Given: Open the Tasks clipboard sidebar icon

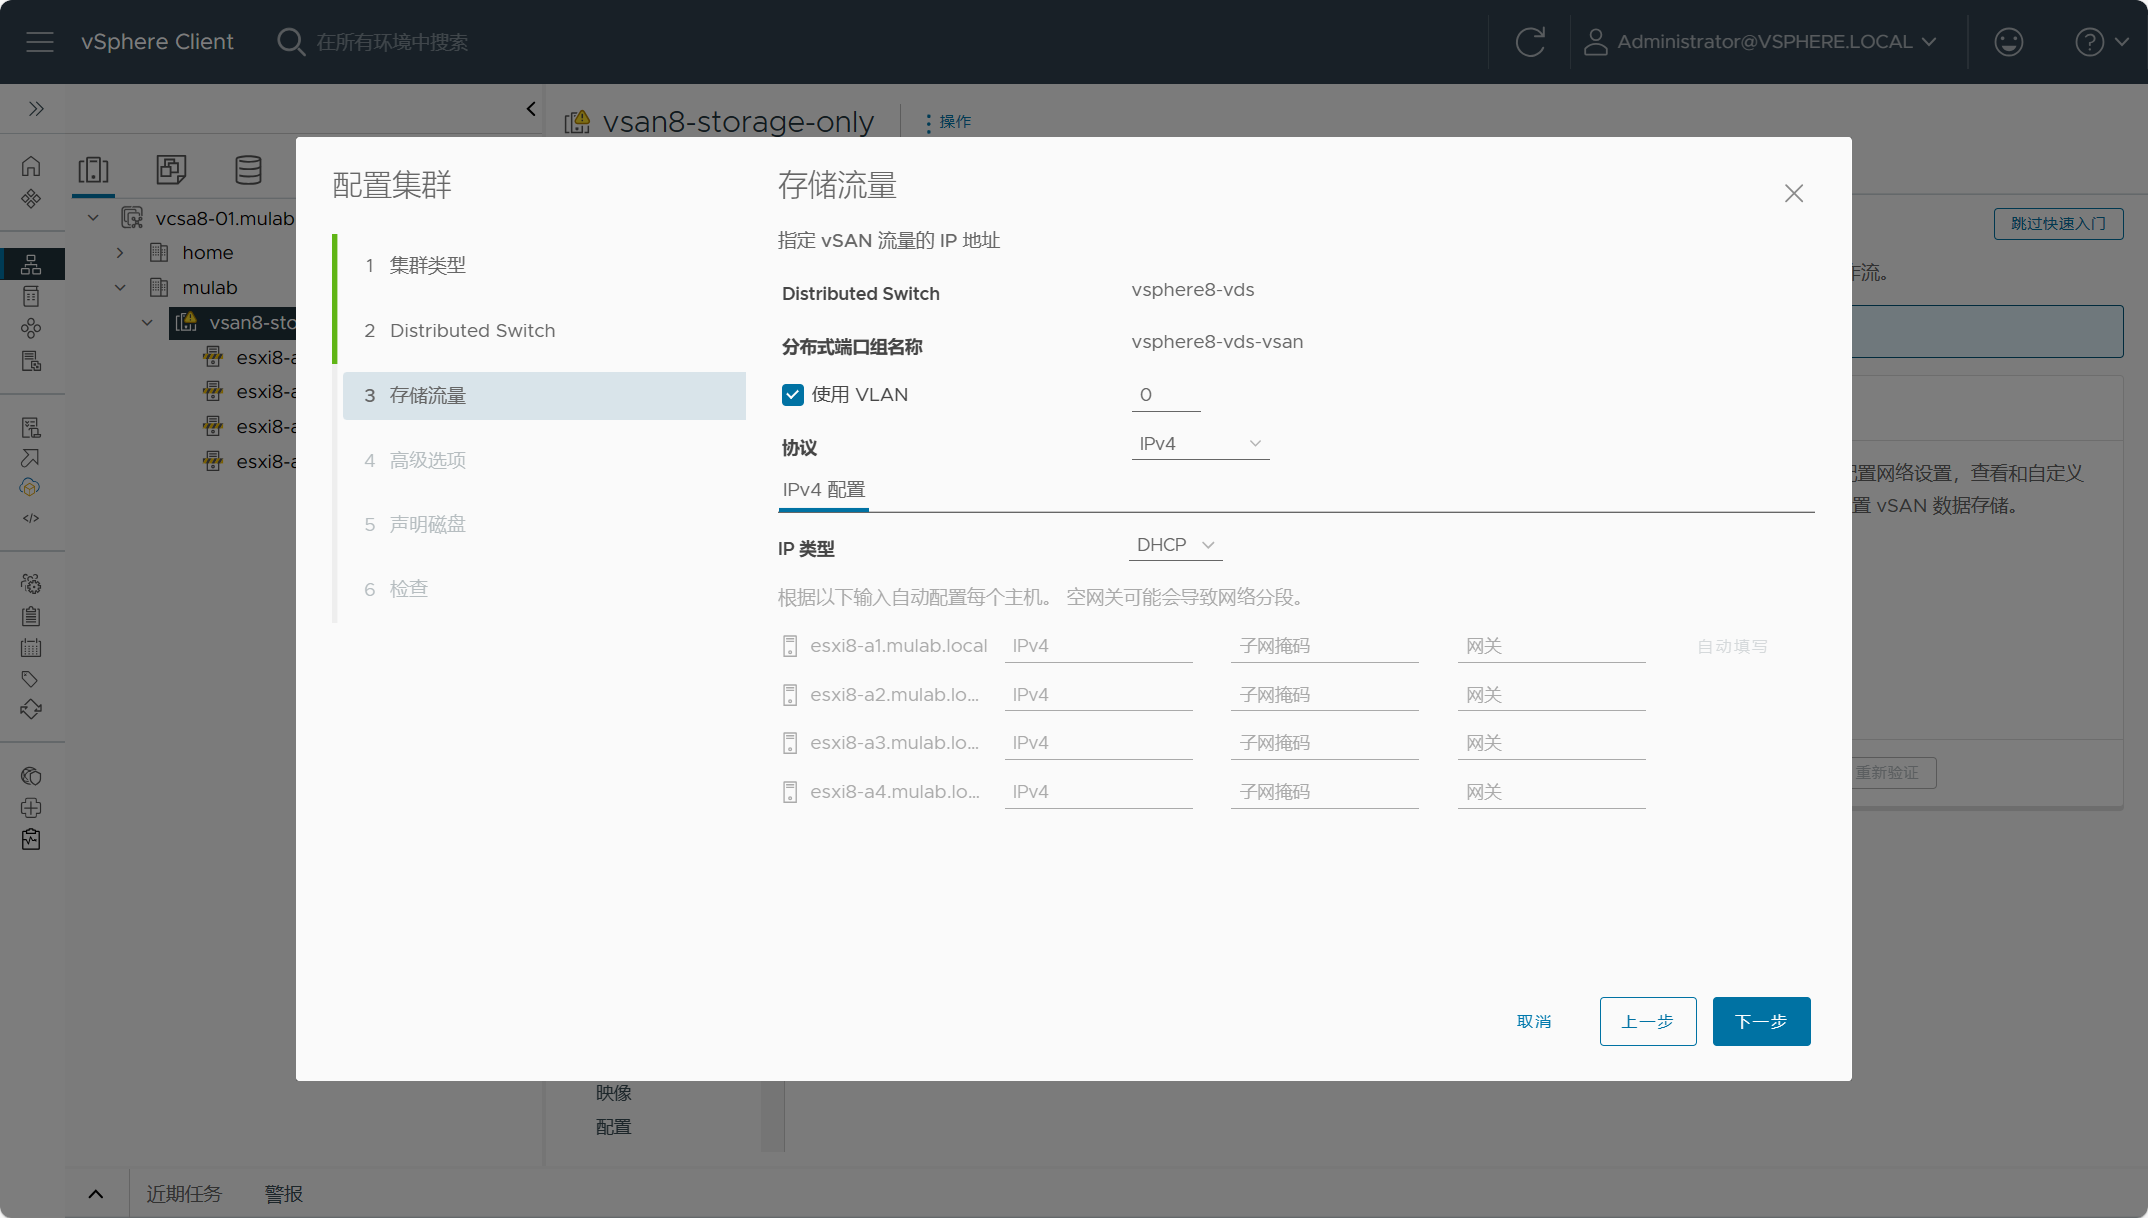Looking at the screenshot, I should point(31,616).
